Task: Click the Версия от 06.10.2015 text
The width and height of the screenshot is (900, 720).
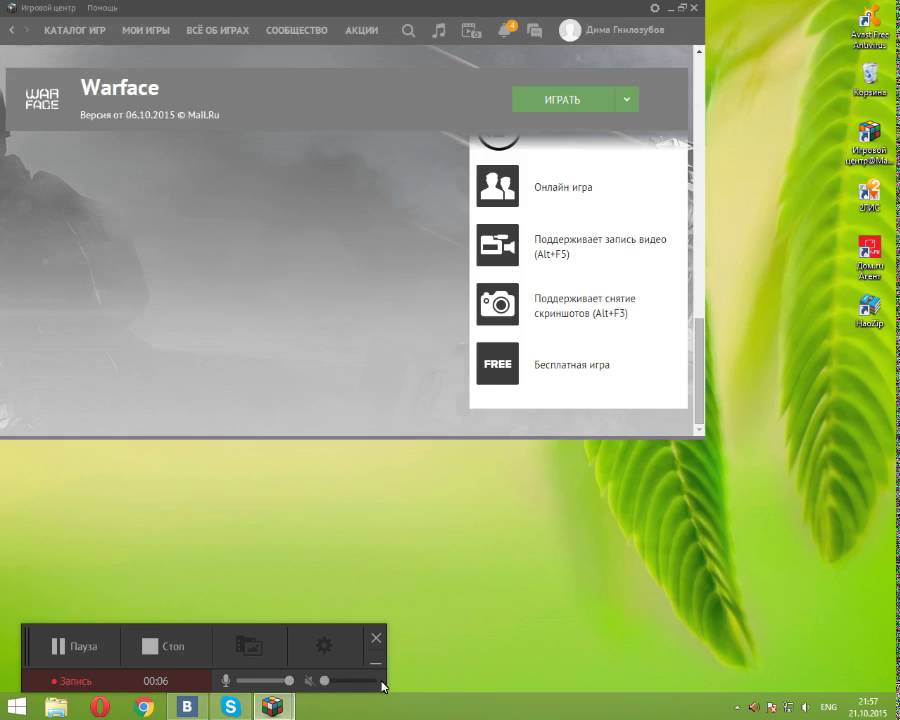Action: coord(149,115)
